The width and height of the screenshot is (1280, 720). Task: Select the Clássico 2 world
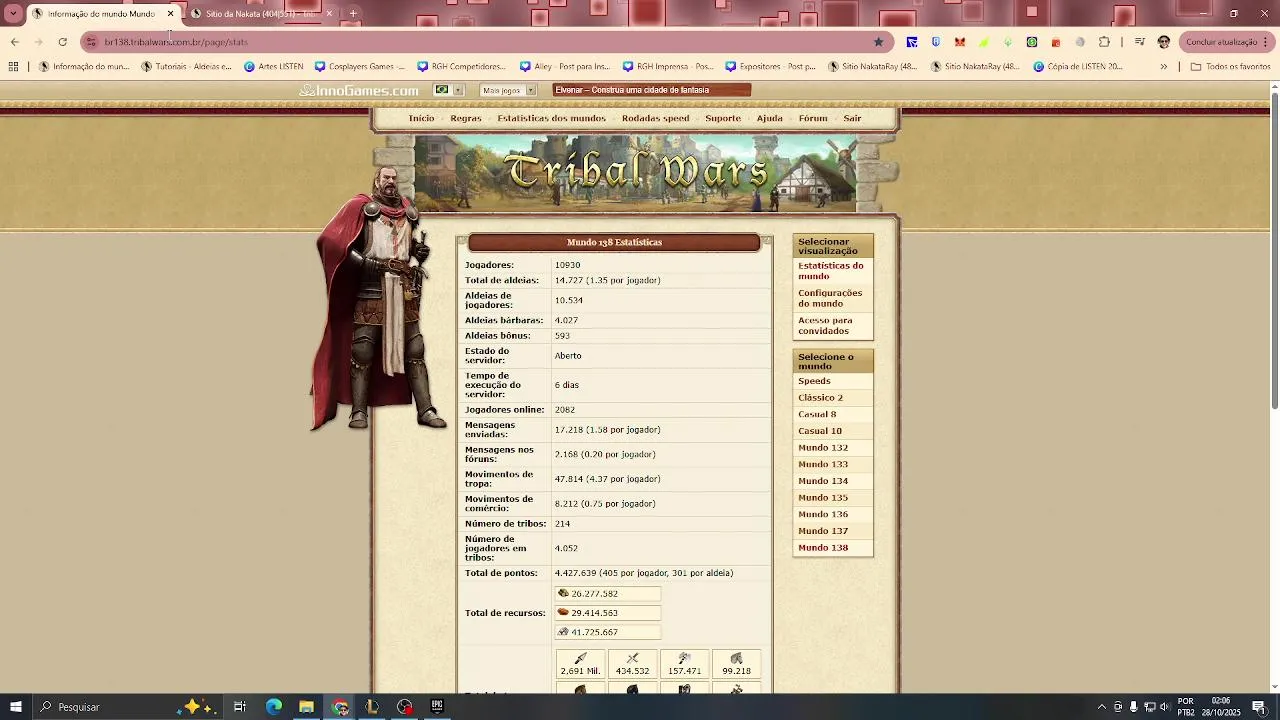821,398
